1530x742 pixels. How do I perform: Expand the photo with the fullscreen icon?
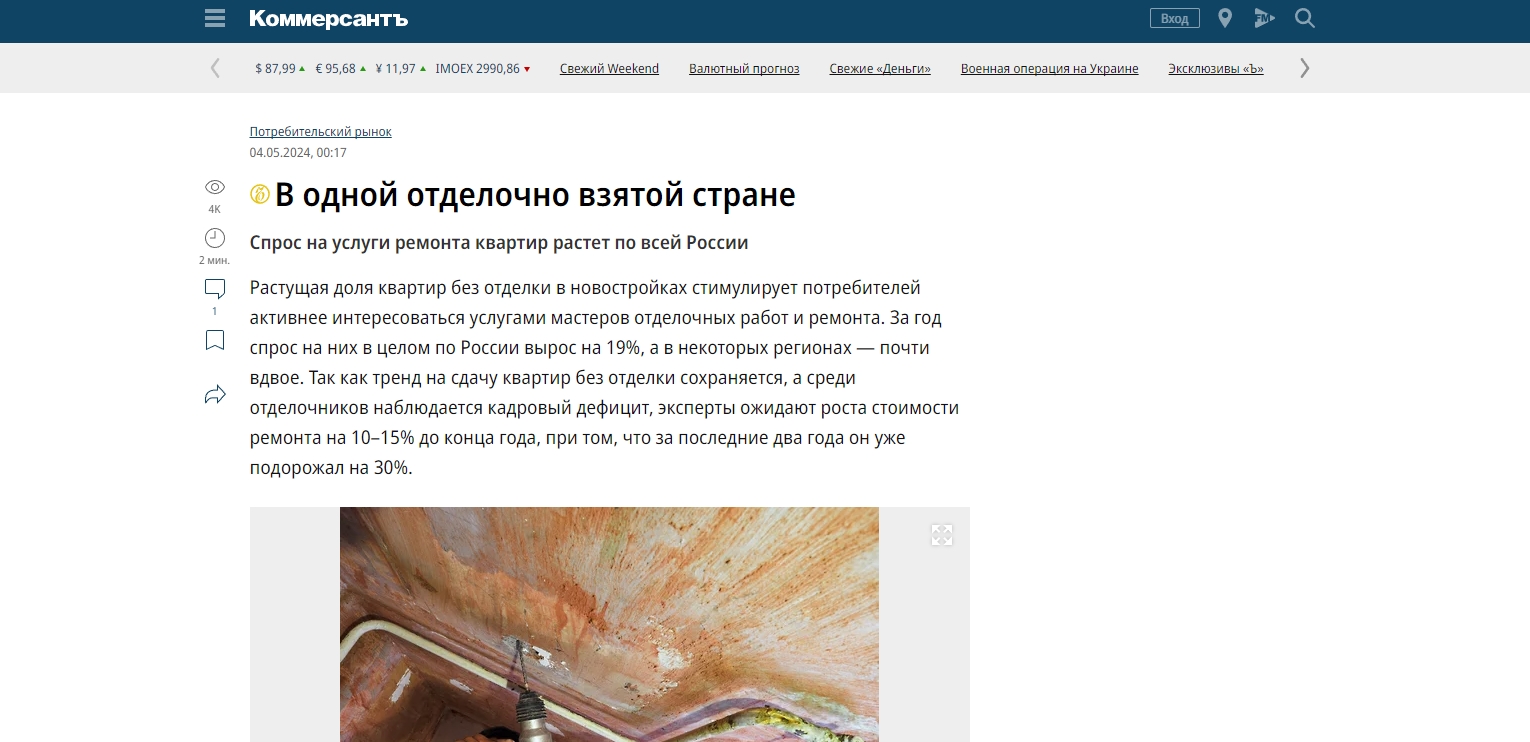click(941, 535)
